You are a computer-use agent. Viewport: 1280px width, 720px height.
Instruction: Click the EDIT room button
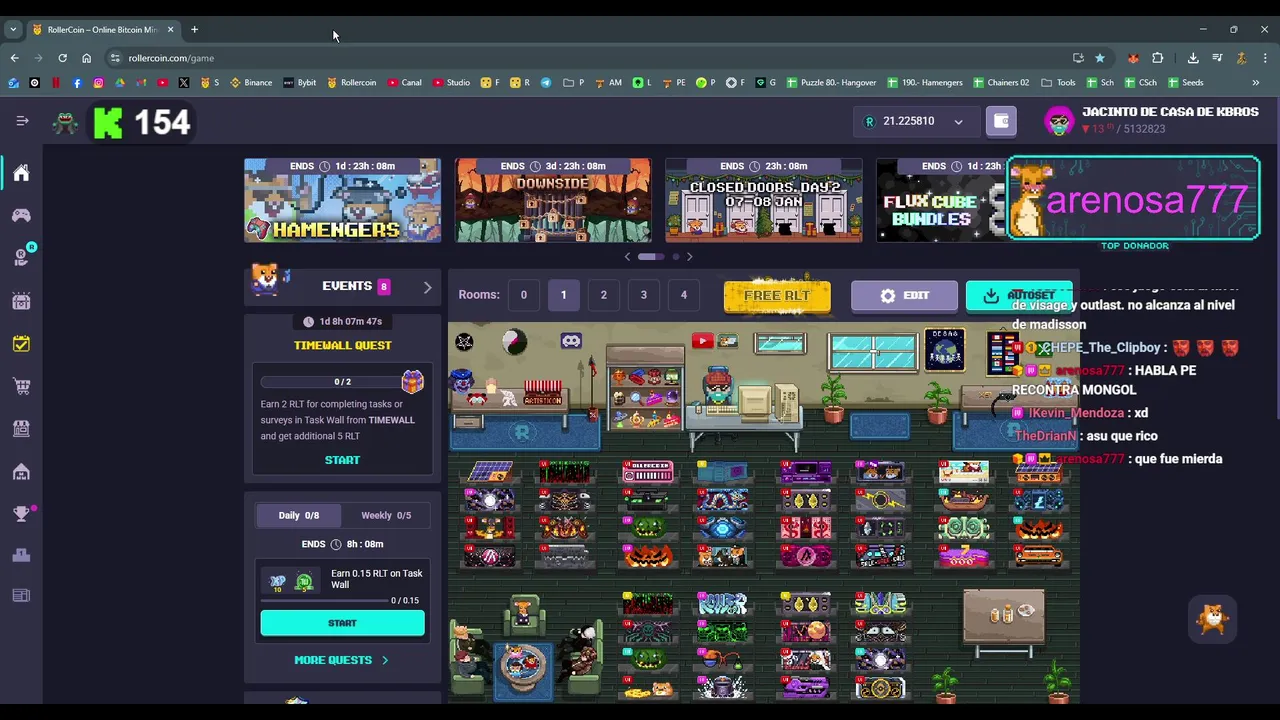pos(904,296)
